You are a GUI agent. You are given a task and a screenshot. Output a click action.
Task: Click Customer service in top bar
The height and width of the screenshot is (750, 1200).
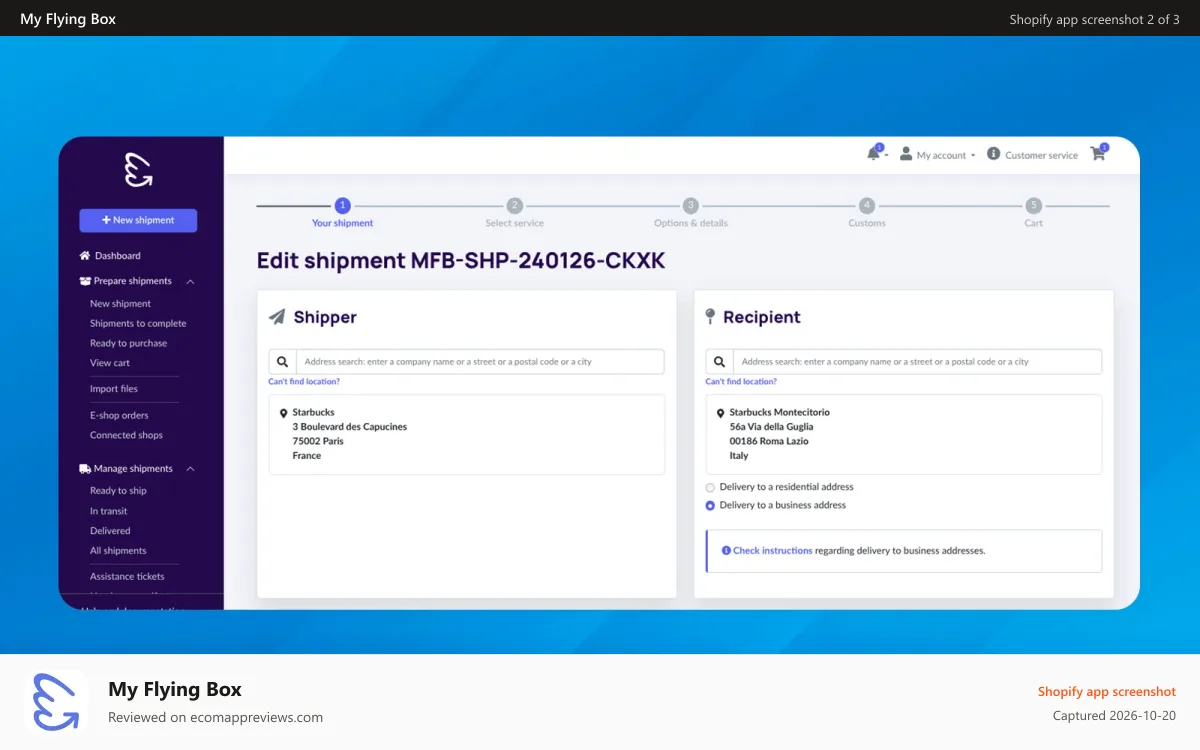point(1041,155)
